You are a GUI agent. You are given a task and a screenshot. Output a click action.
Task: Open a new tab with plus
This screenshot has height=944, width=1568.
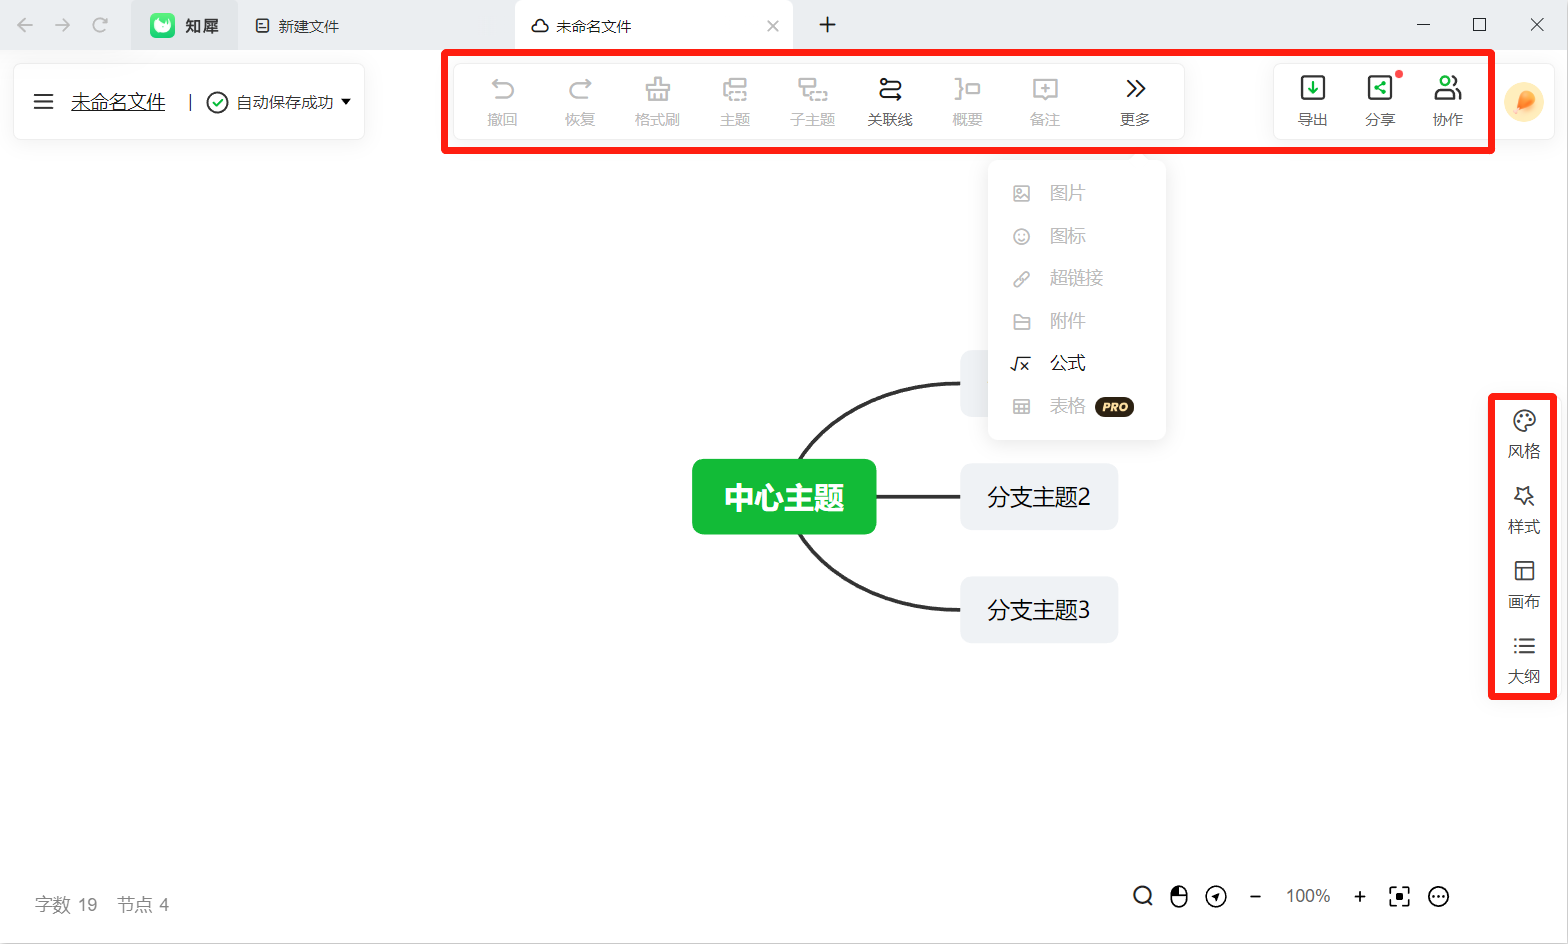click(827, 25)
